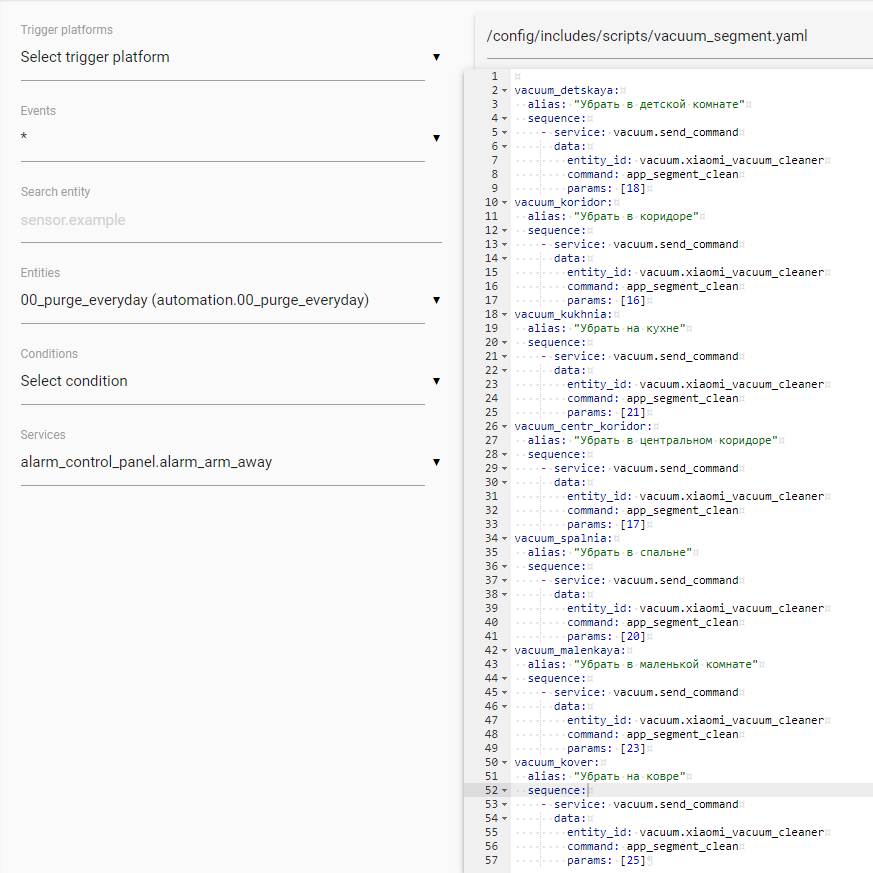The height and width of the screenshot is (873, 873).
Task: Click the Search entity input field
Action: pos(230,219)
